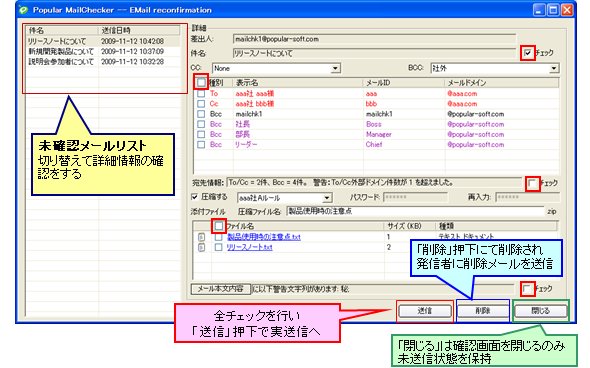Screen dimensions: 590x368
Task: Click the 再入力 password field
Action: coord(527,197)
